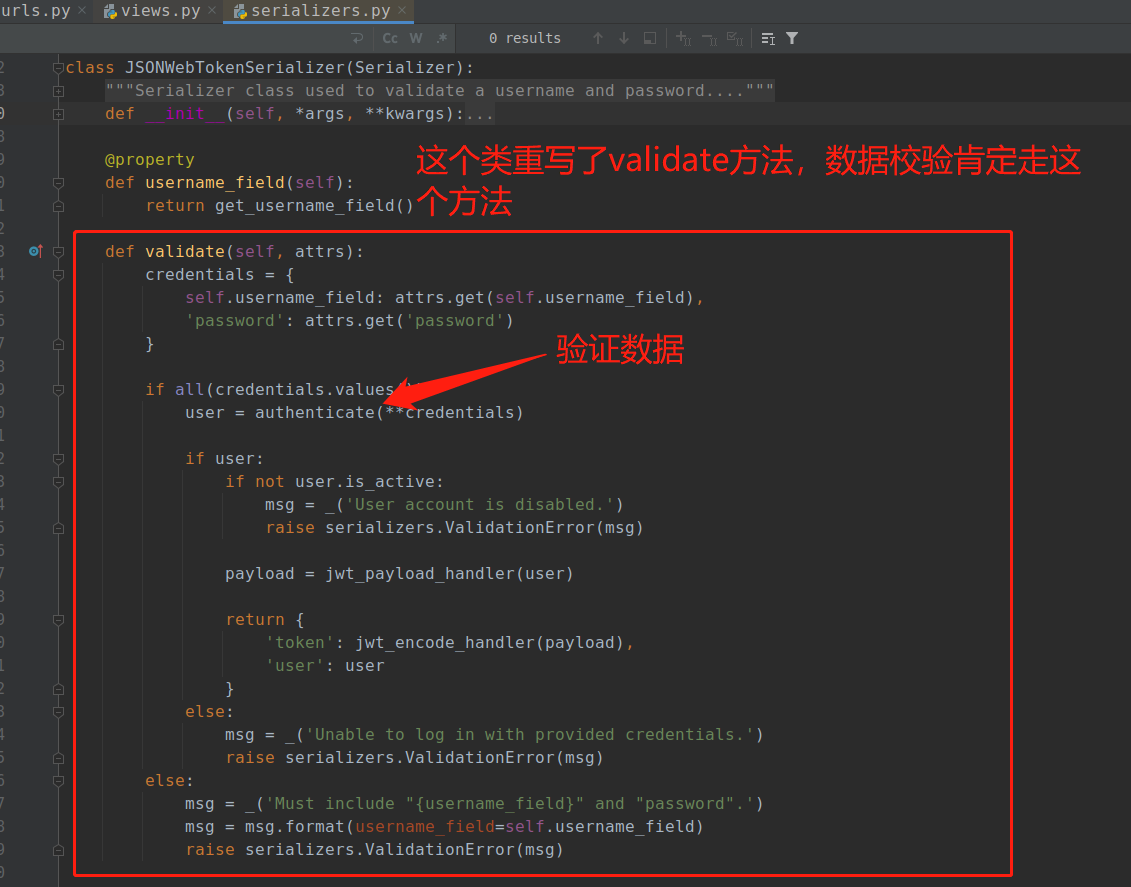Viewport: 1131px width, 887px height.
Task: Collapse the 'if not user.is_active' block
Action: (x=58, y=482)
